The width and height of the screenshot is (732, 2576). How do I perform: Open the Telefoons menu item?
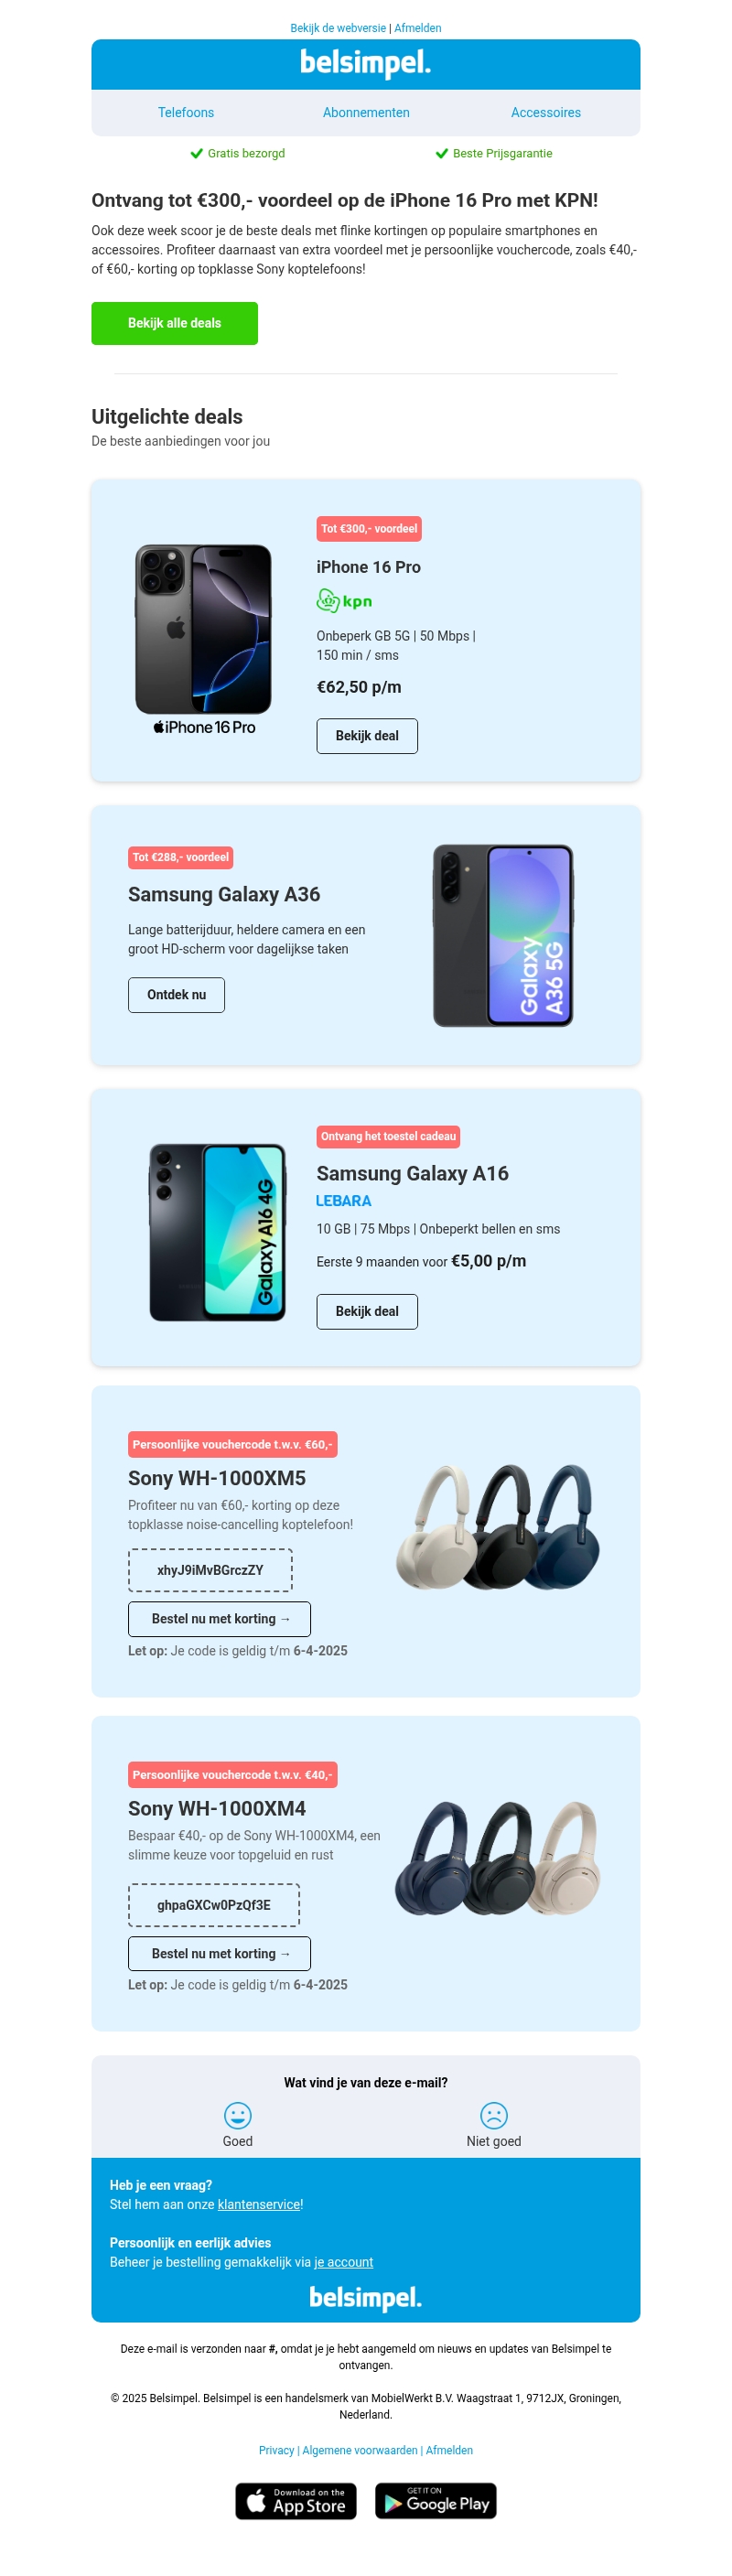[186, 113]
